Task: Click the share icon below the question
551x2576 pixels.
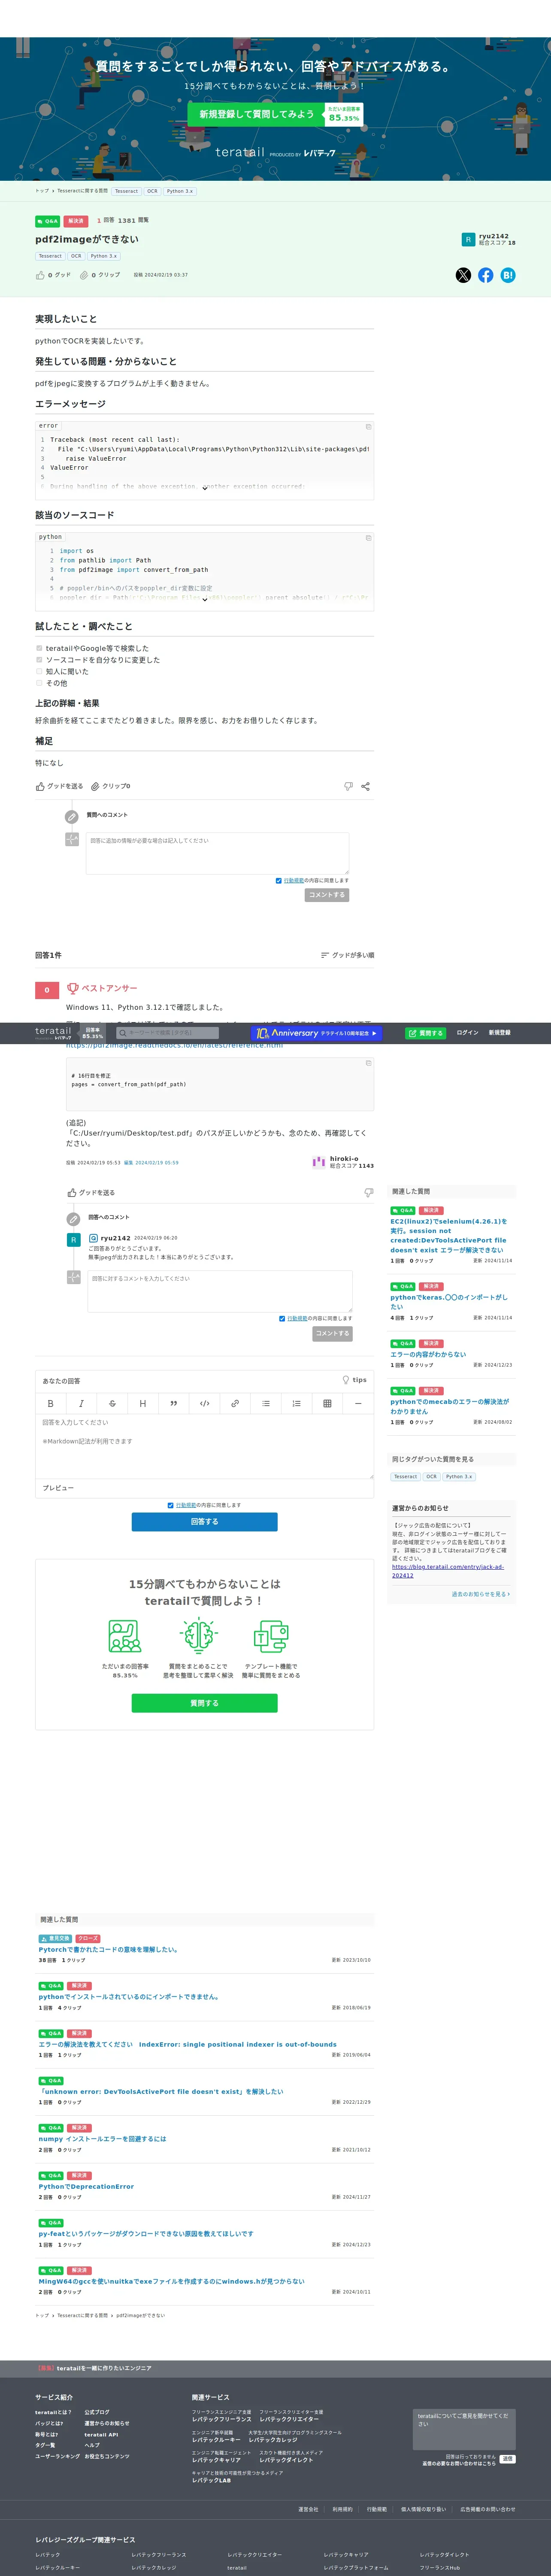Action: [x=365, y=786]
